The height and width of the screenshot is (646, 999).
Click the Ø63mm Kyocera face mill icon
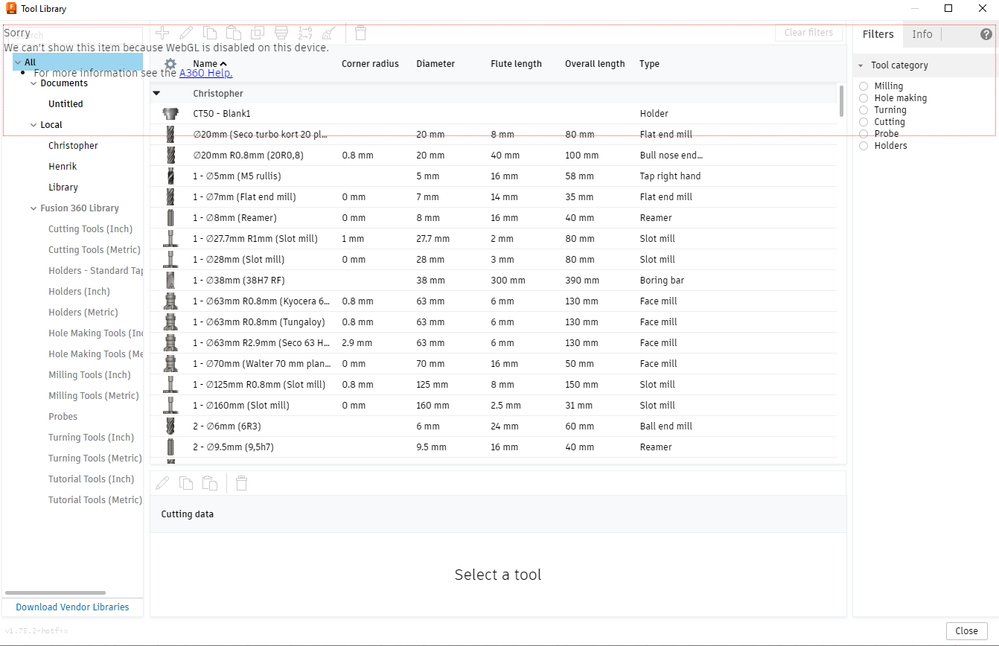point(170,301)
